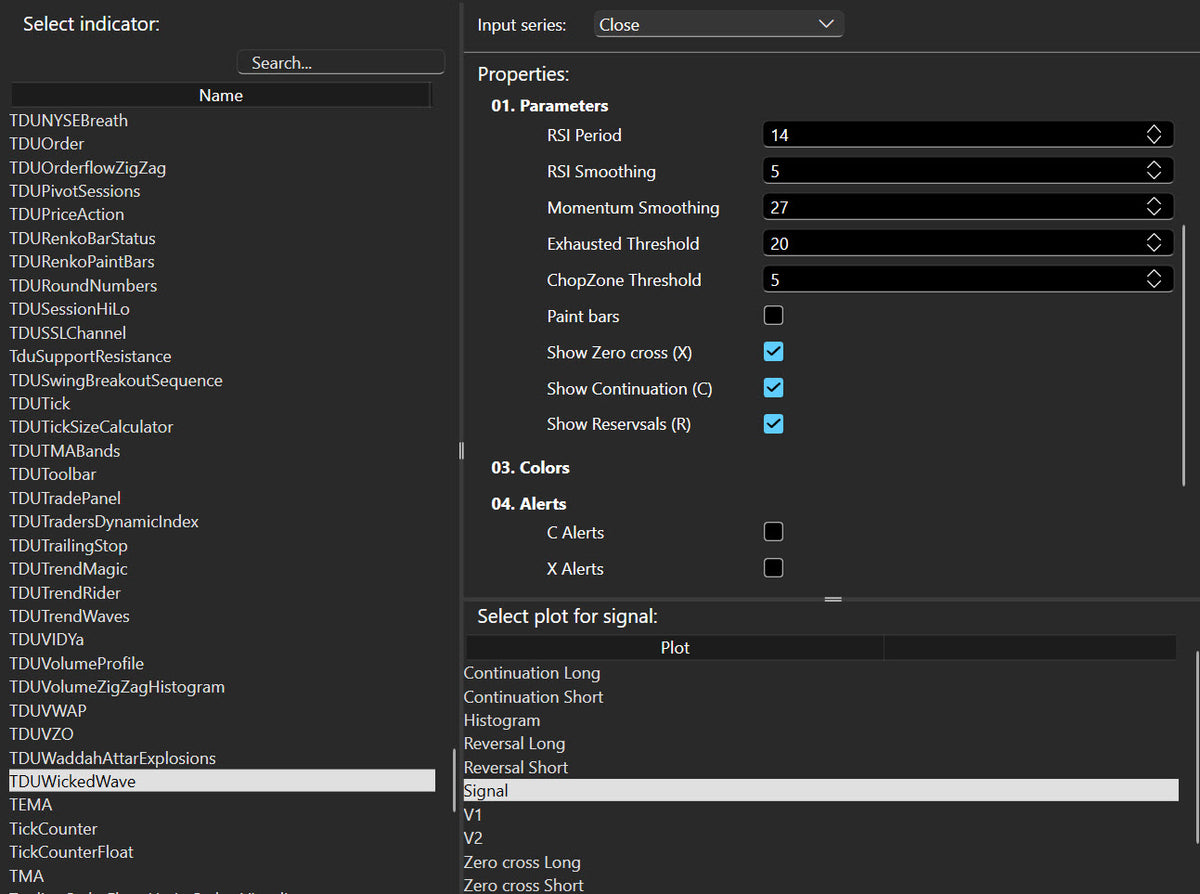Collapse the 04. Alerts section

click(528, 504)
